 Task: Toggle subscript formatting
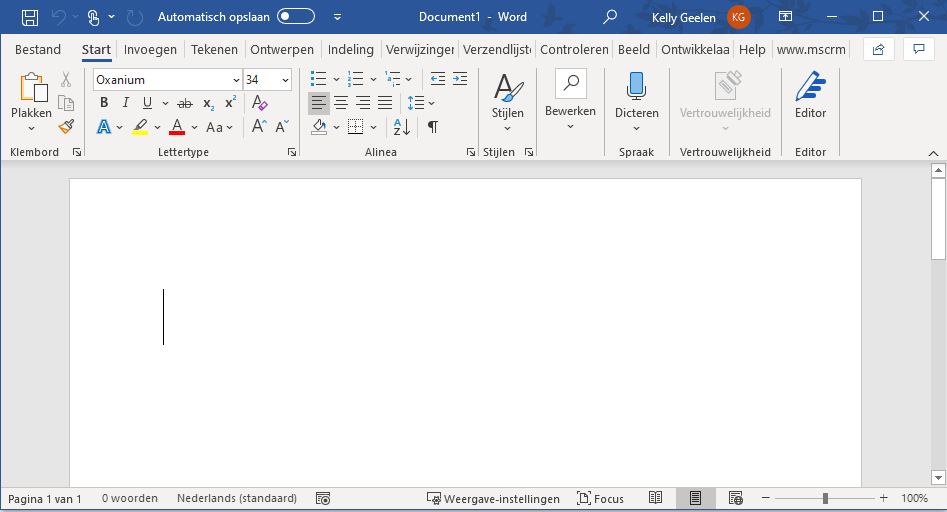point(208,103)
